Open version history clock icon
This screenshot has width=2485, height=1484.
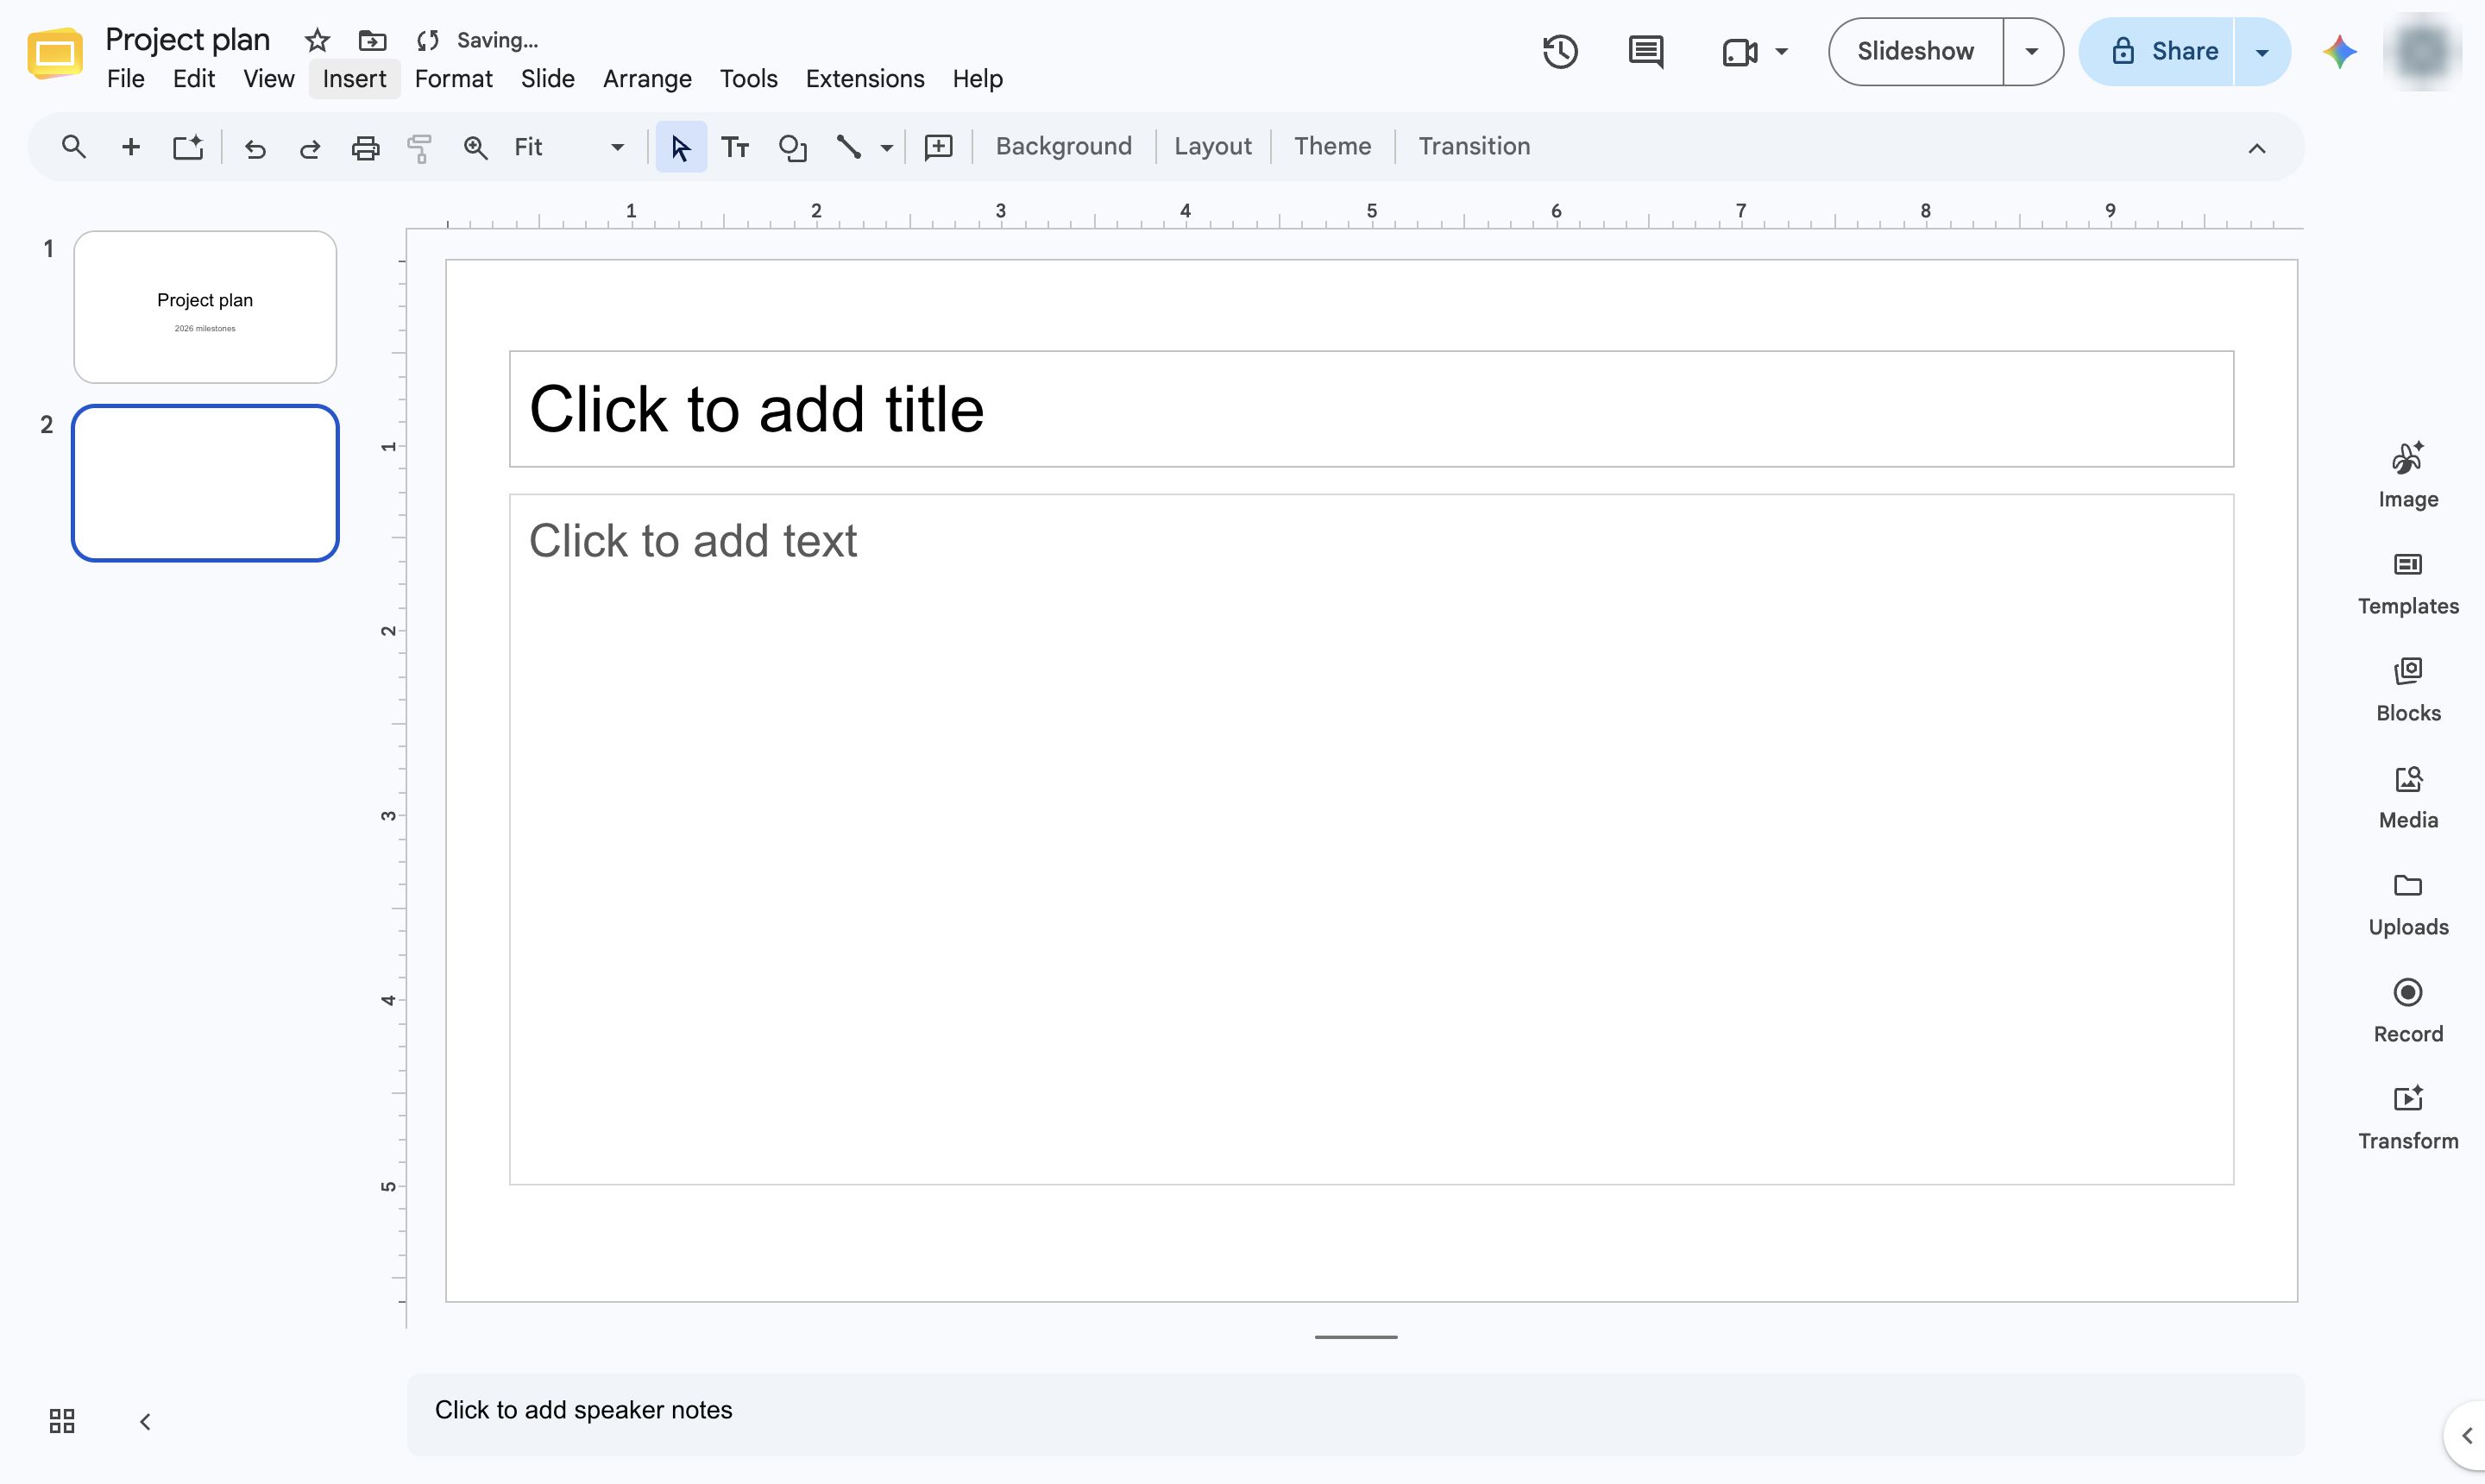(1560, 51)
